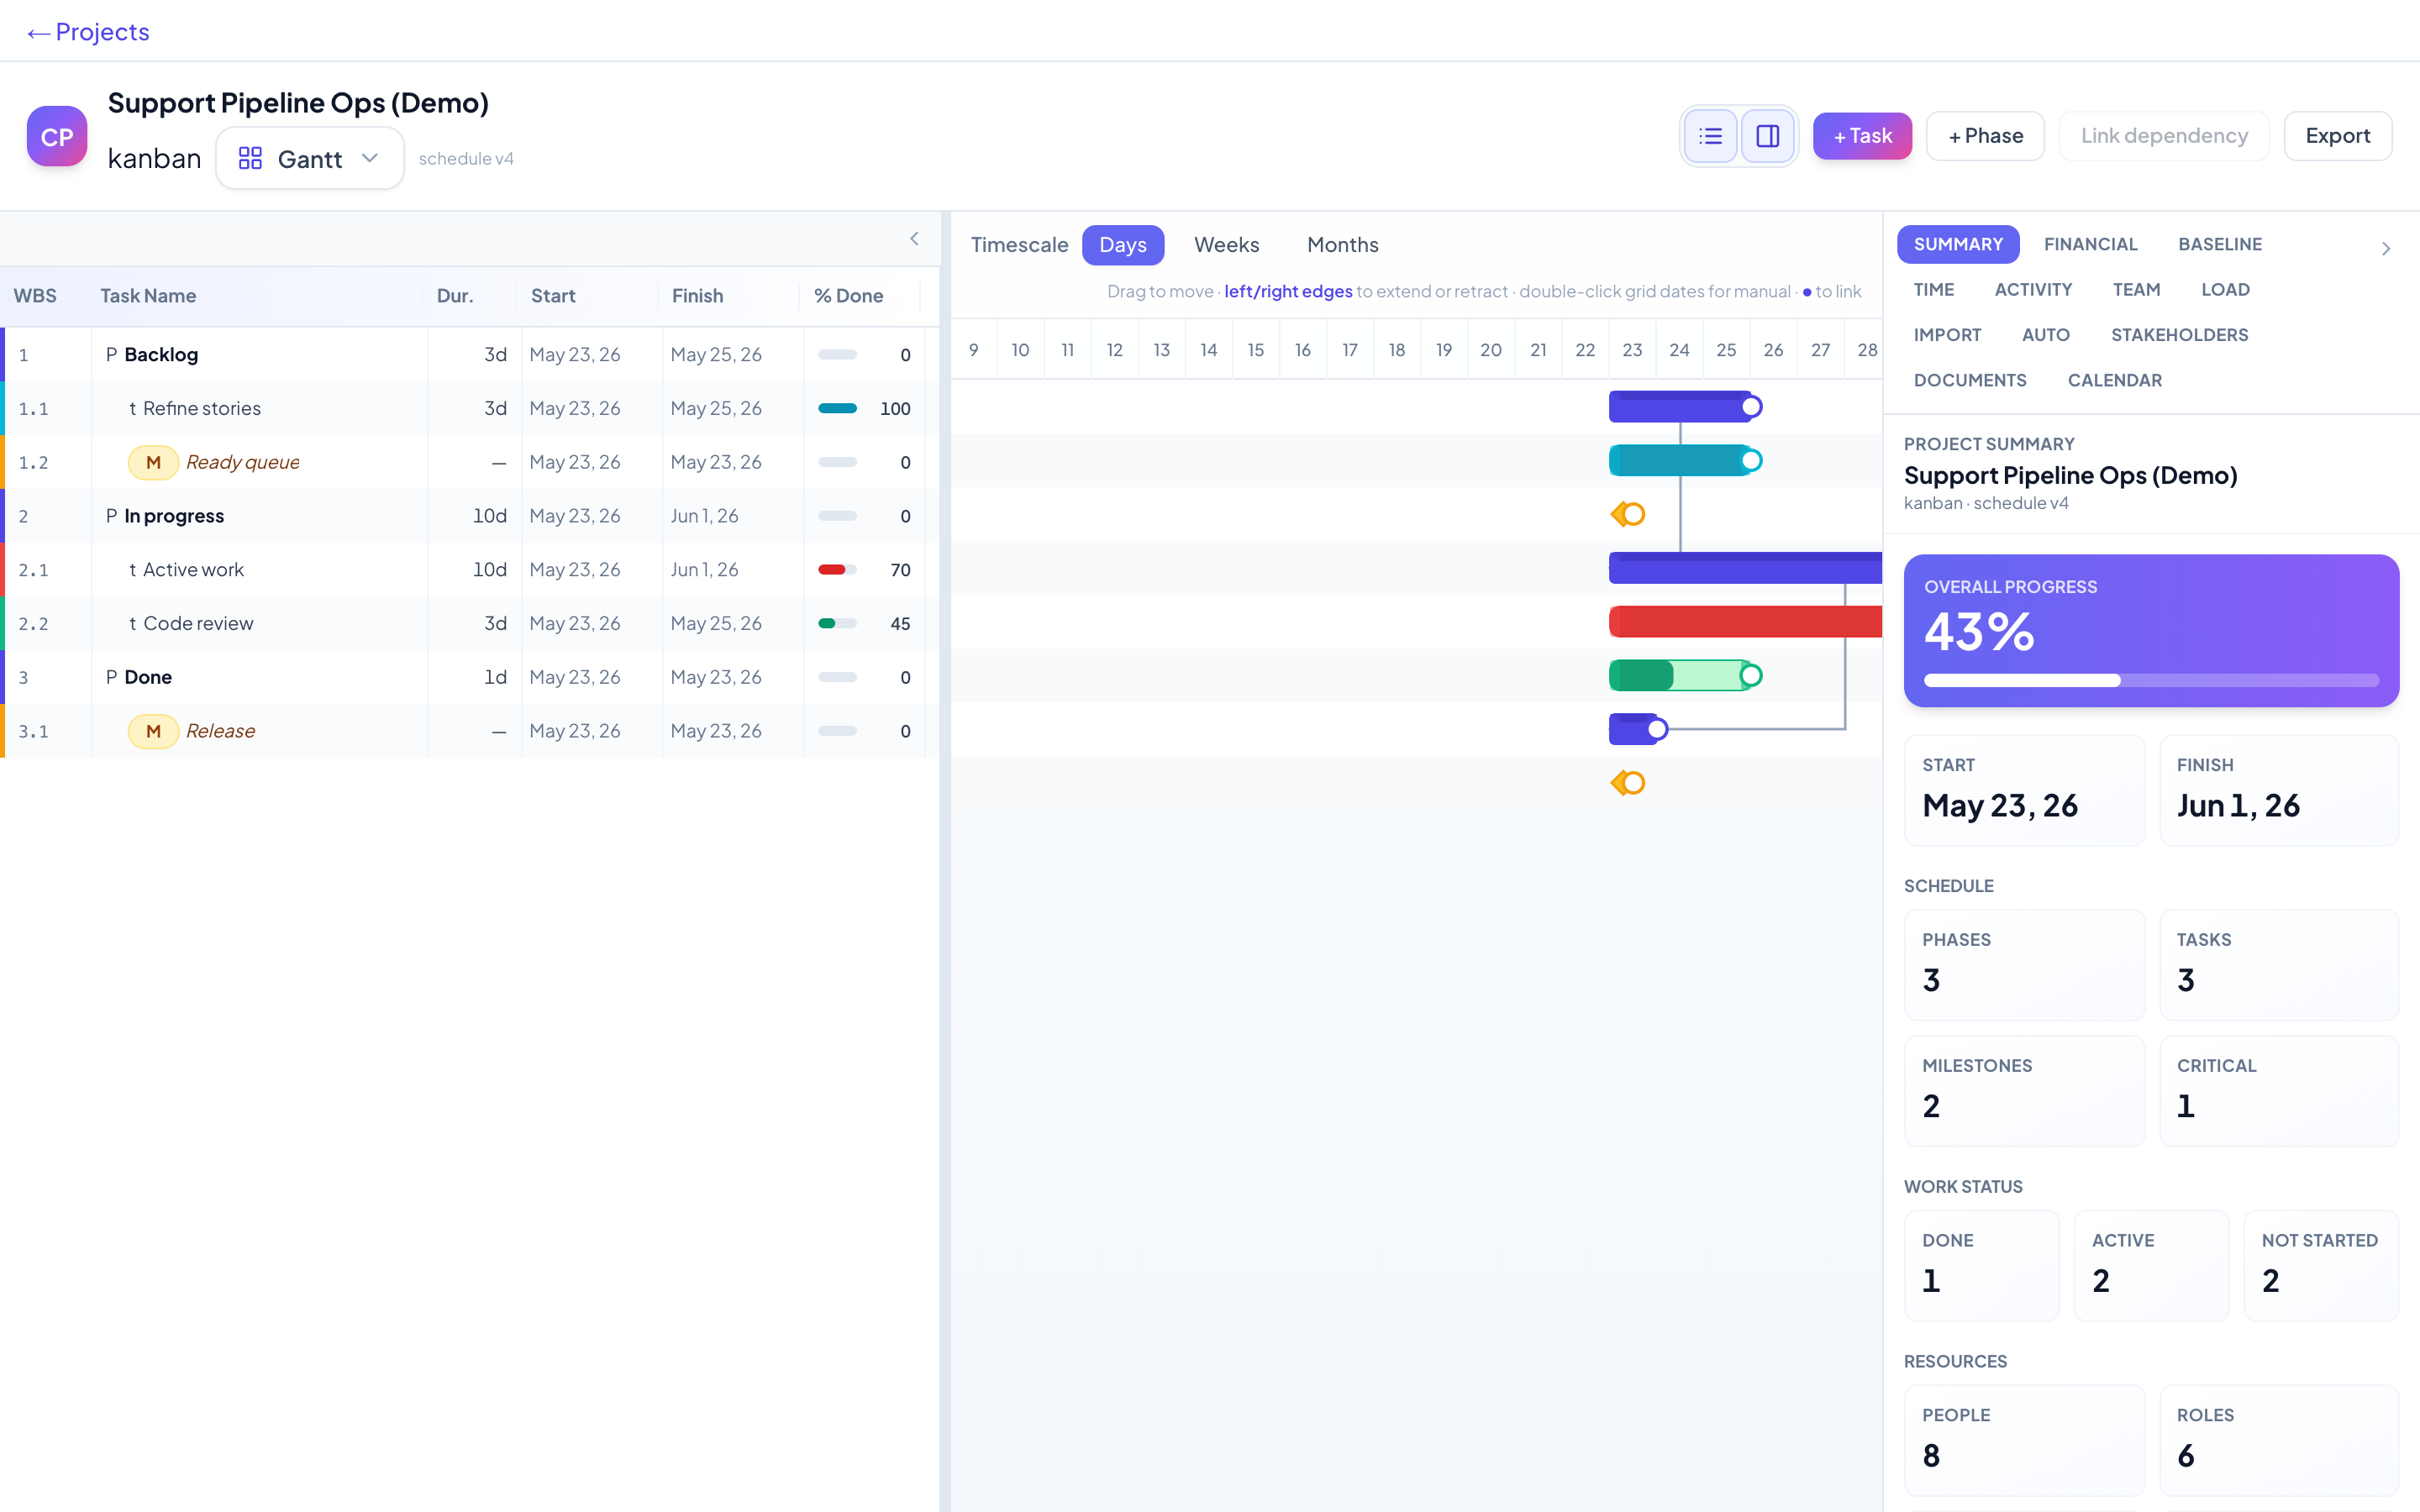Screen dimensions: 2420x1512
Task: Click link handle on Done bar
Action: click(1657, 729)
